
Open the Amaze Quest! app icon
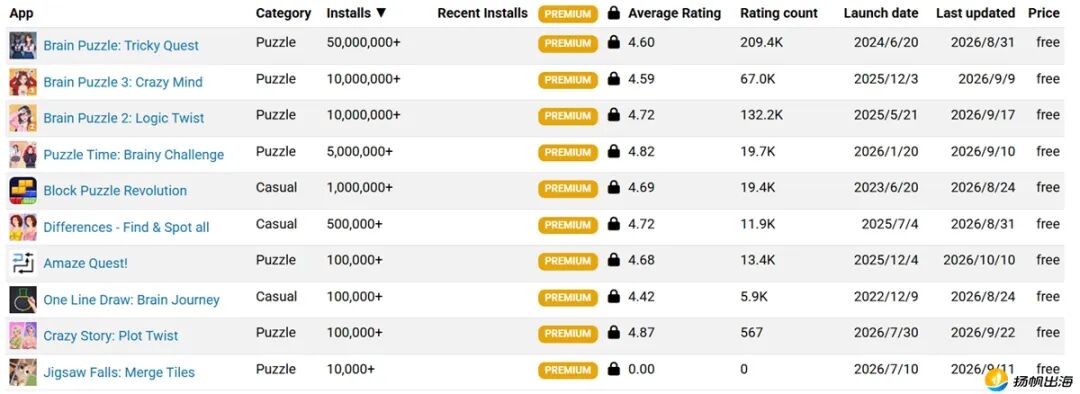(x=23, y=263)
